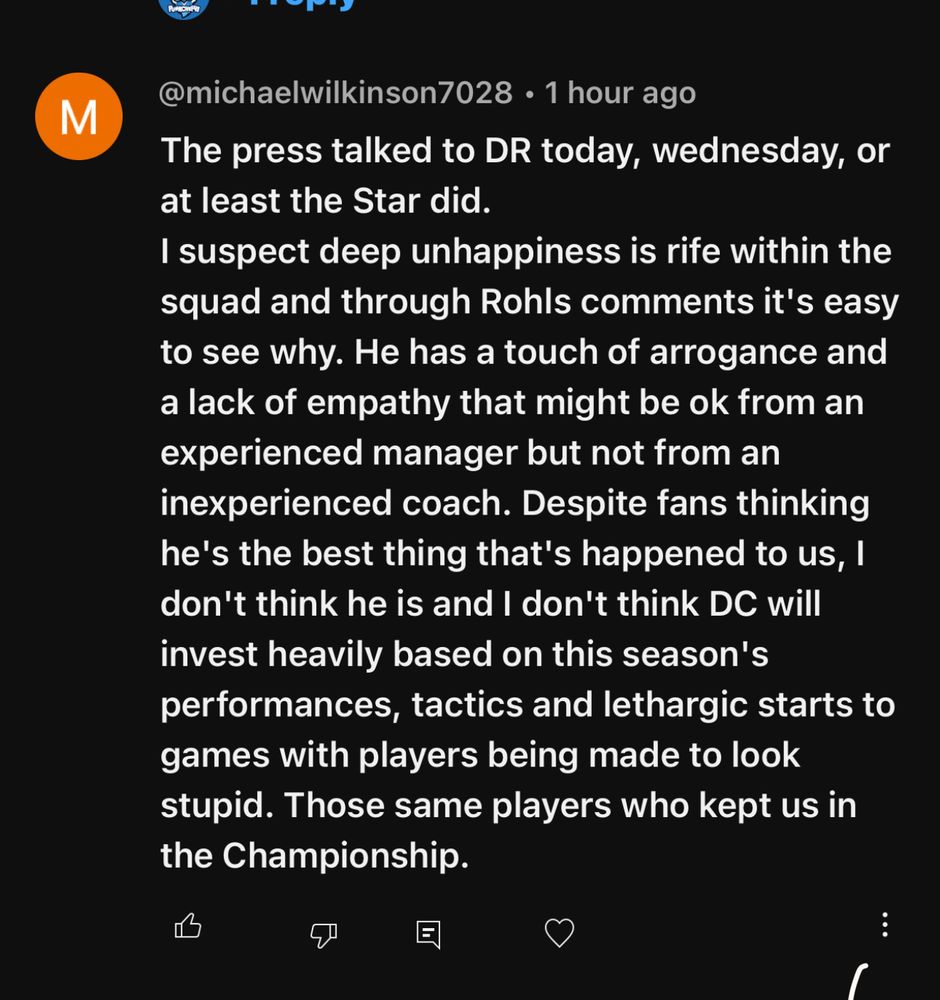Open the orange M profile avatar
The width and height of the screenshot is (940, 1000).
[x=79, y=116]
